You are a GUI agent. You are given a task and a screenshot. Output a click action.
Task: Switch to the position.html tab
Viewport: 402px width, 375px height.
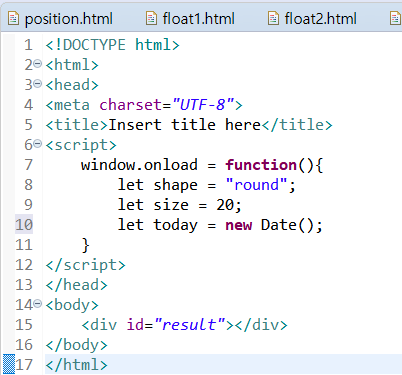coord(61,19)
